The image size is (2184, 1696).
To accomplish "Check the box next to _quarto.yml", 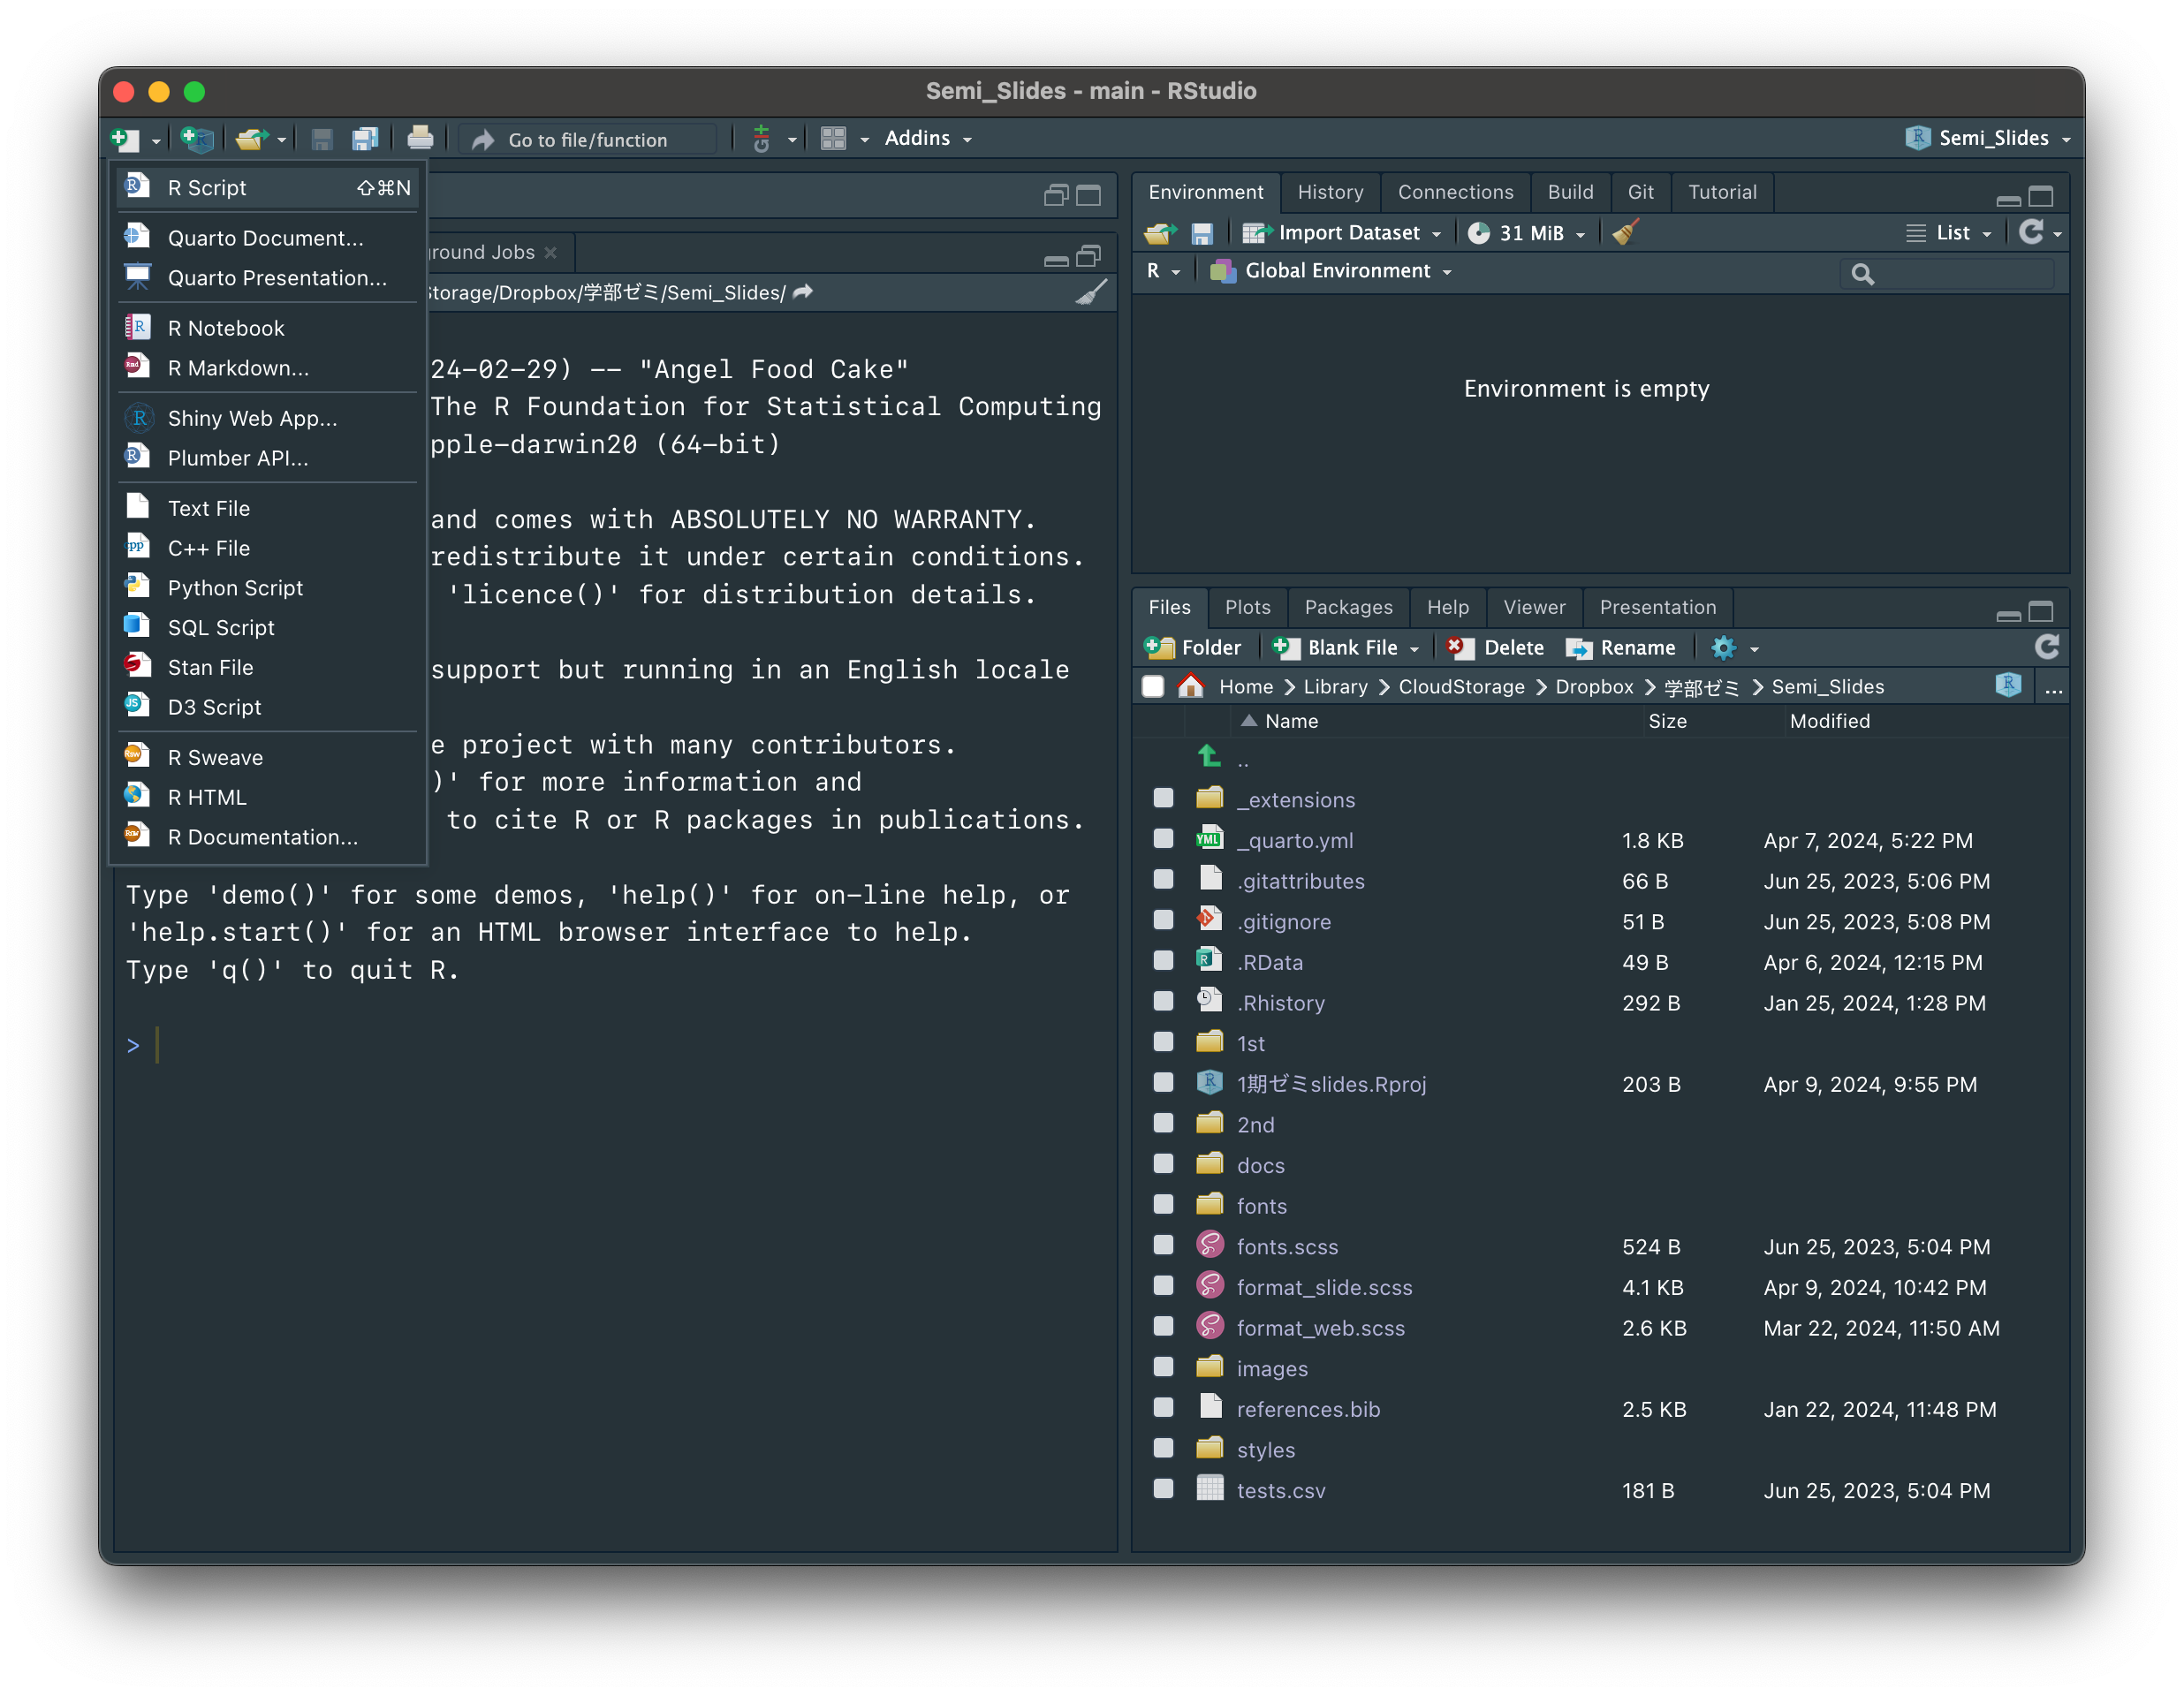I will [x=1163, y=839].
